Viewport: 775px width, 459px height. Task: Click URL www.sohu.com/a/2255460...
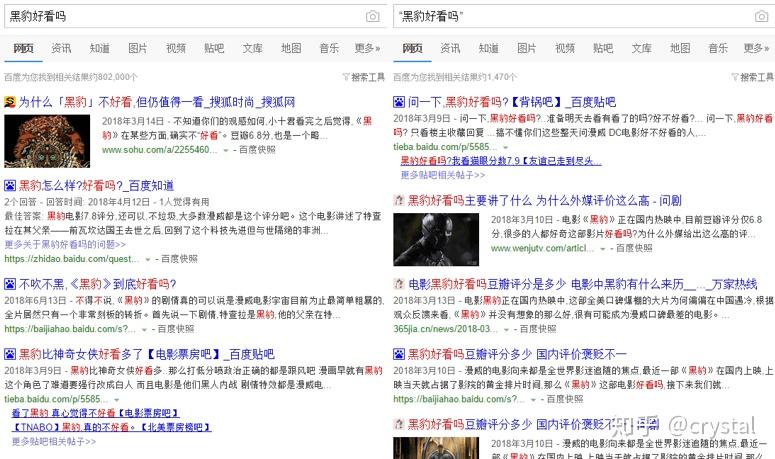[x=160, y=150]
